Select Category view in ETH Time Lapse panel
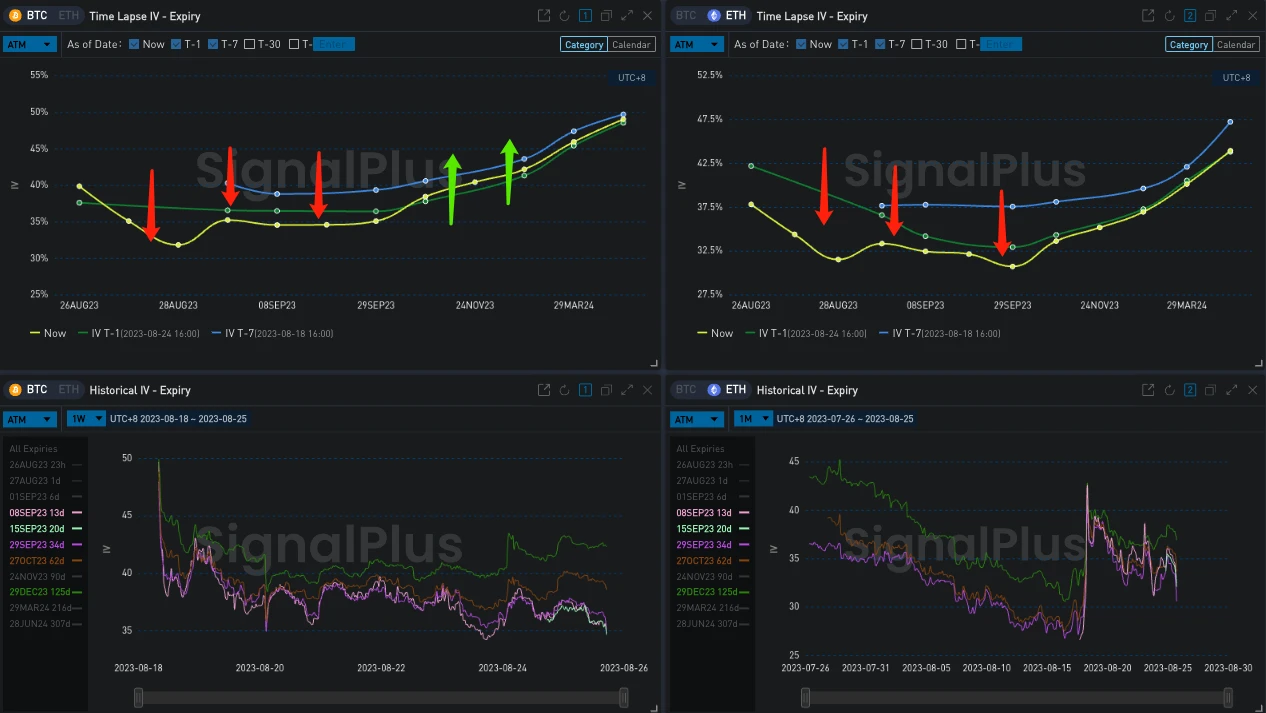Viewport: 1266px width, 713px height. click(x=1189, y=44)
